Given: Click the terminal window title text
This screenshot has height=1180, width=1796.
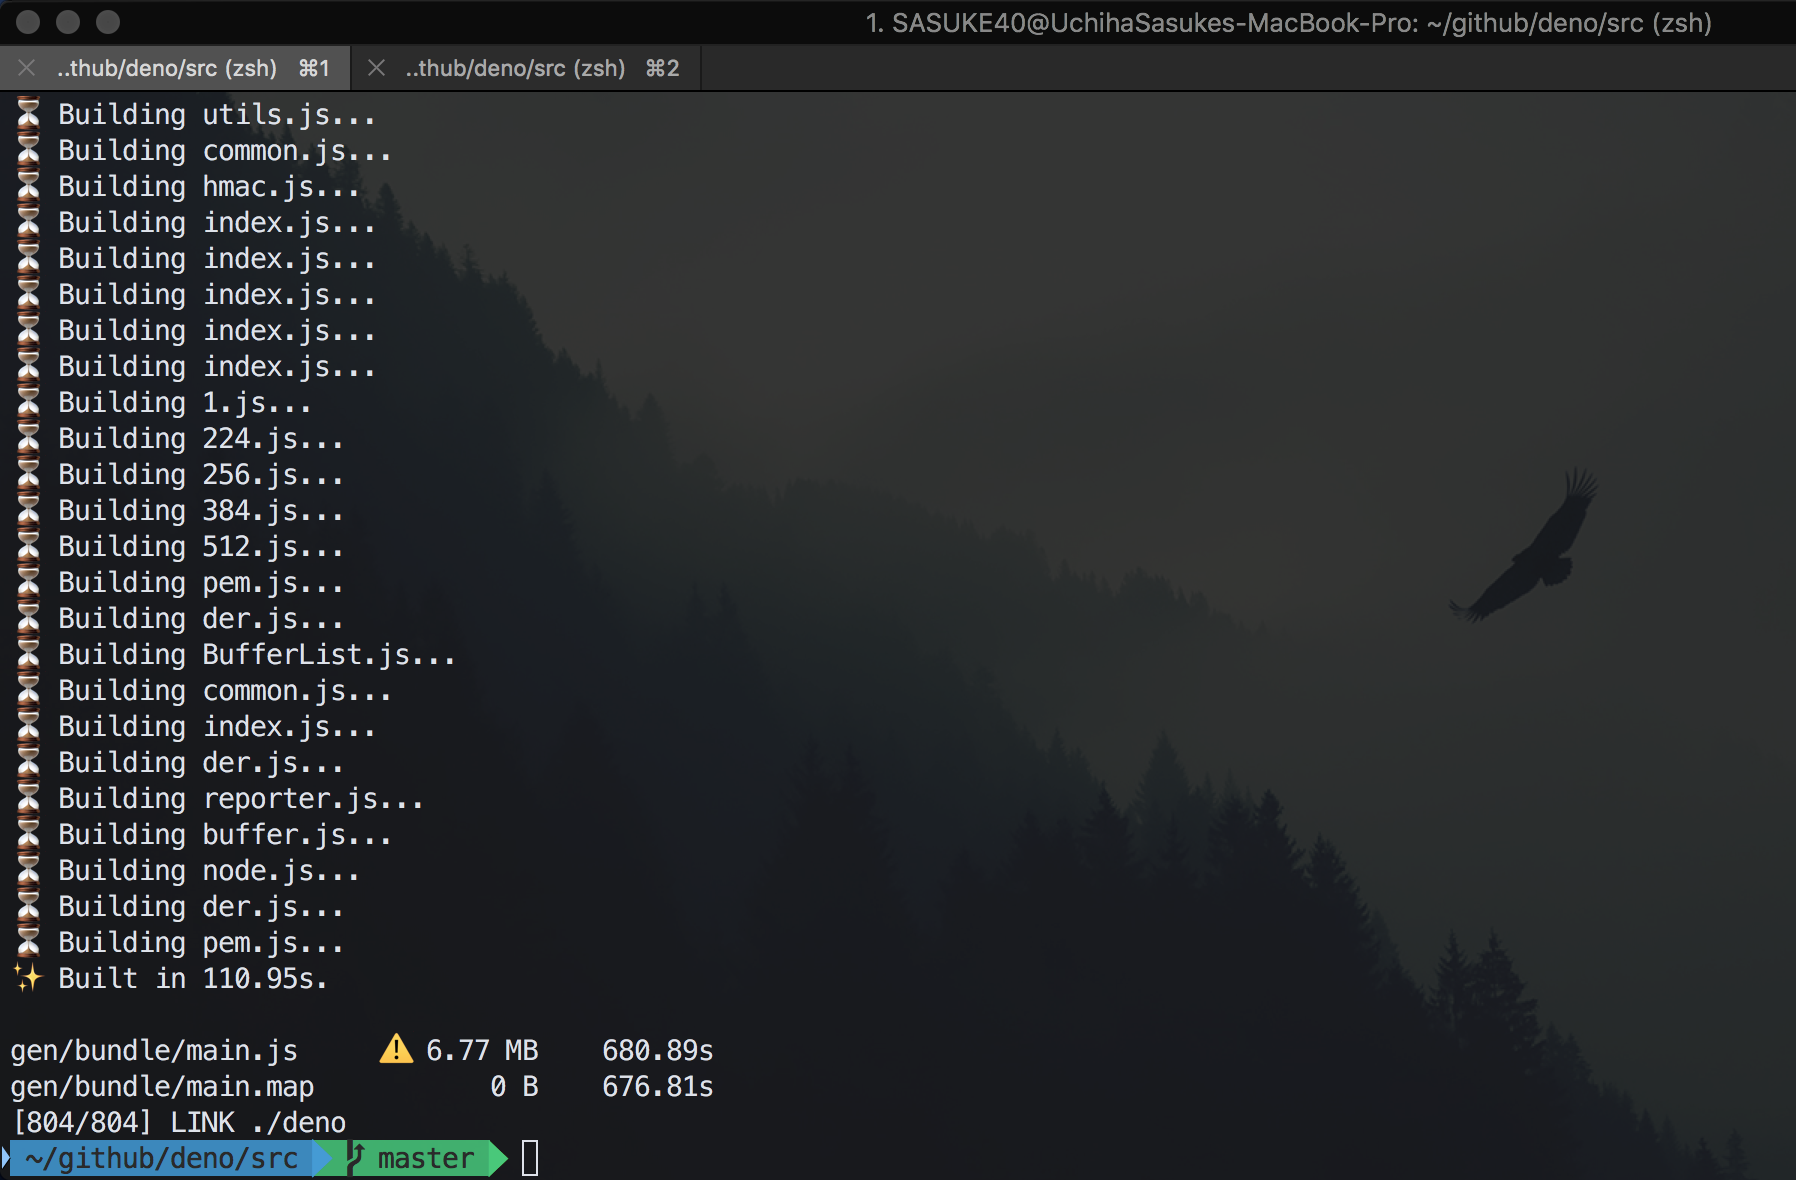Looking at the screenshot, I should point(1288,22).
